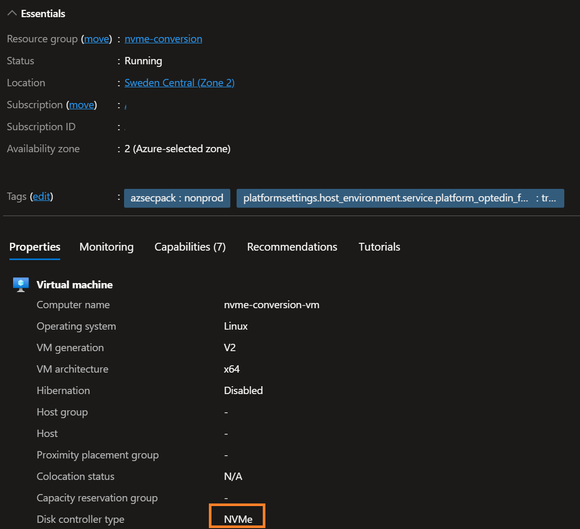Open the Capabilities (7) tab

(x=190, y=247)
